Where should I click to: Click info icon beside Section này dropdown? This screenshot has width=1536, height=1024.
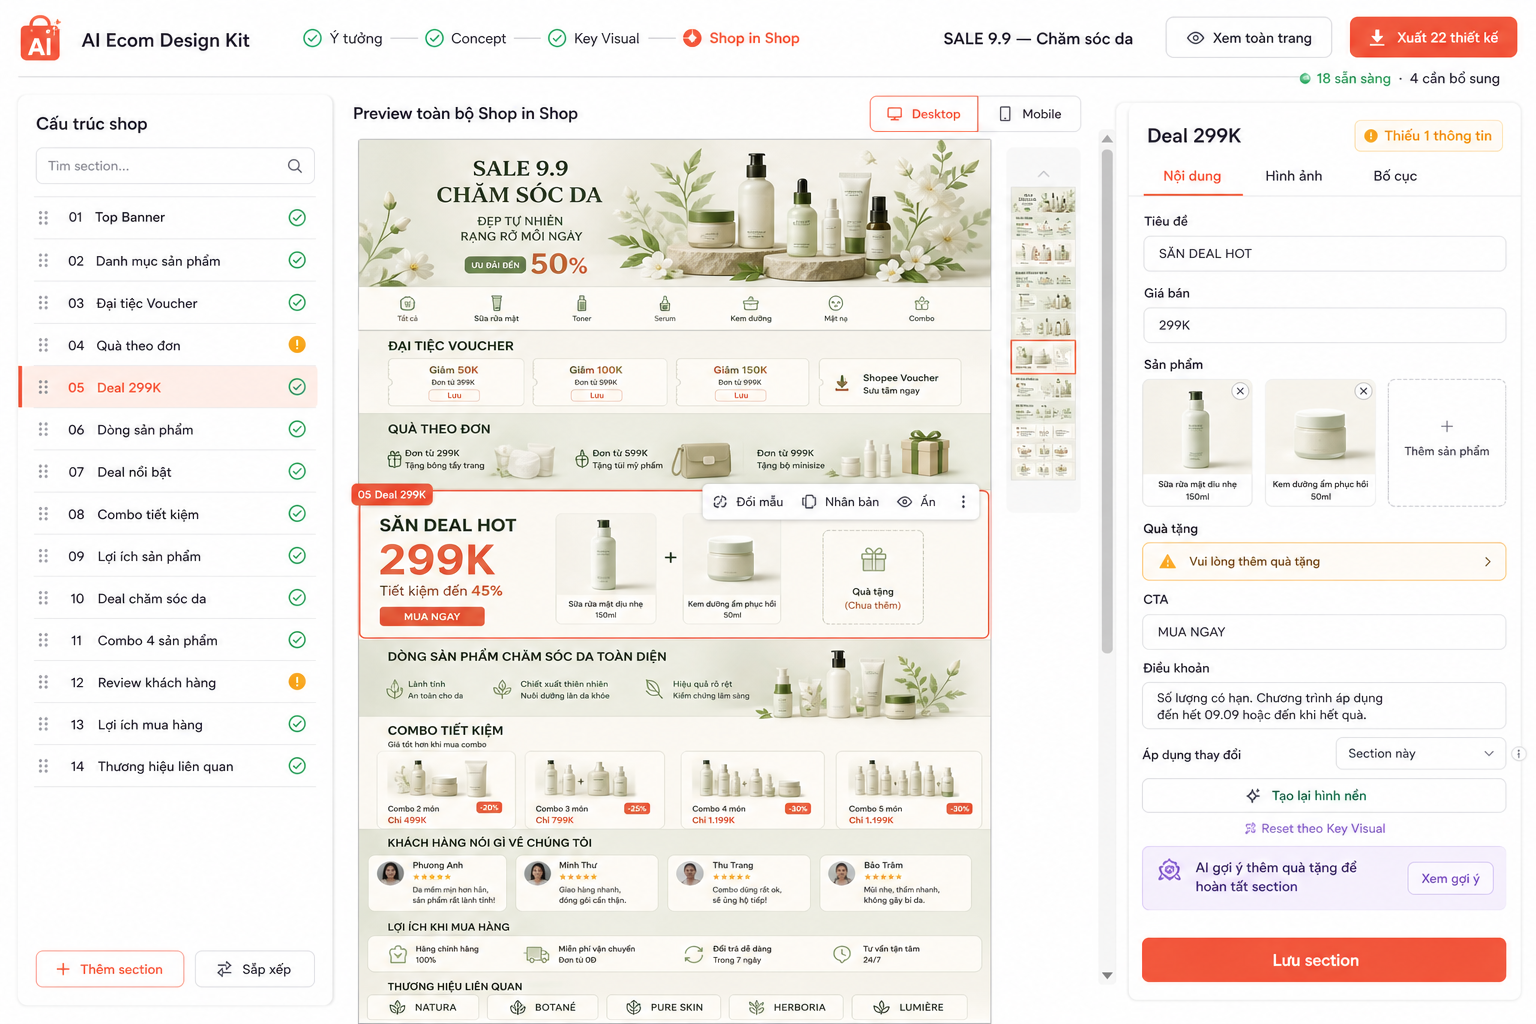pyautogui.click(x=1519, y=754)
